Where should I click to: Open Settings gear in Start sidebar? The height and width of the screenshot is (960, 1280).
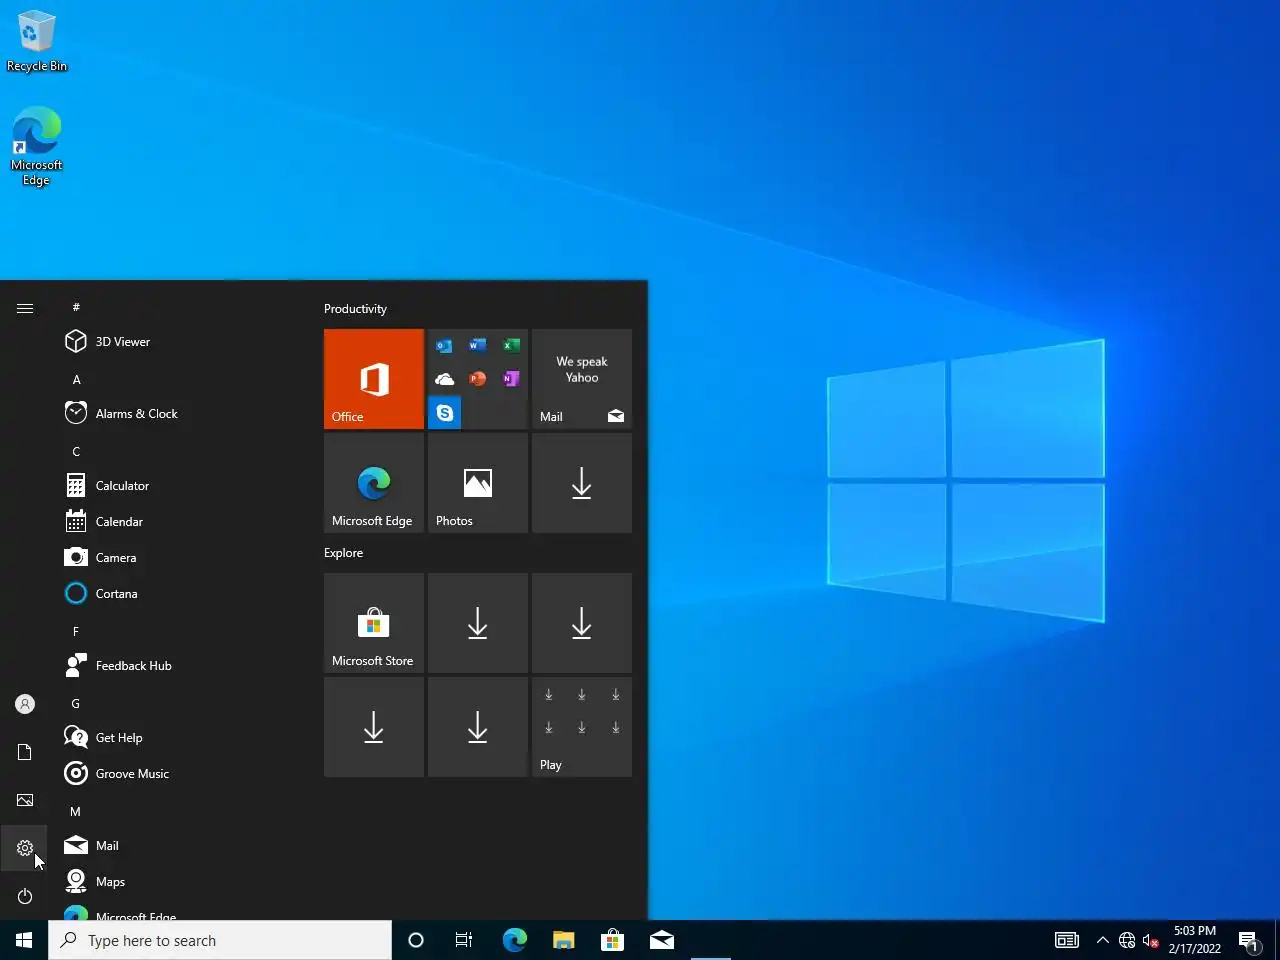25,848
